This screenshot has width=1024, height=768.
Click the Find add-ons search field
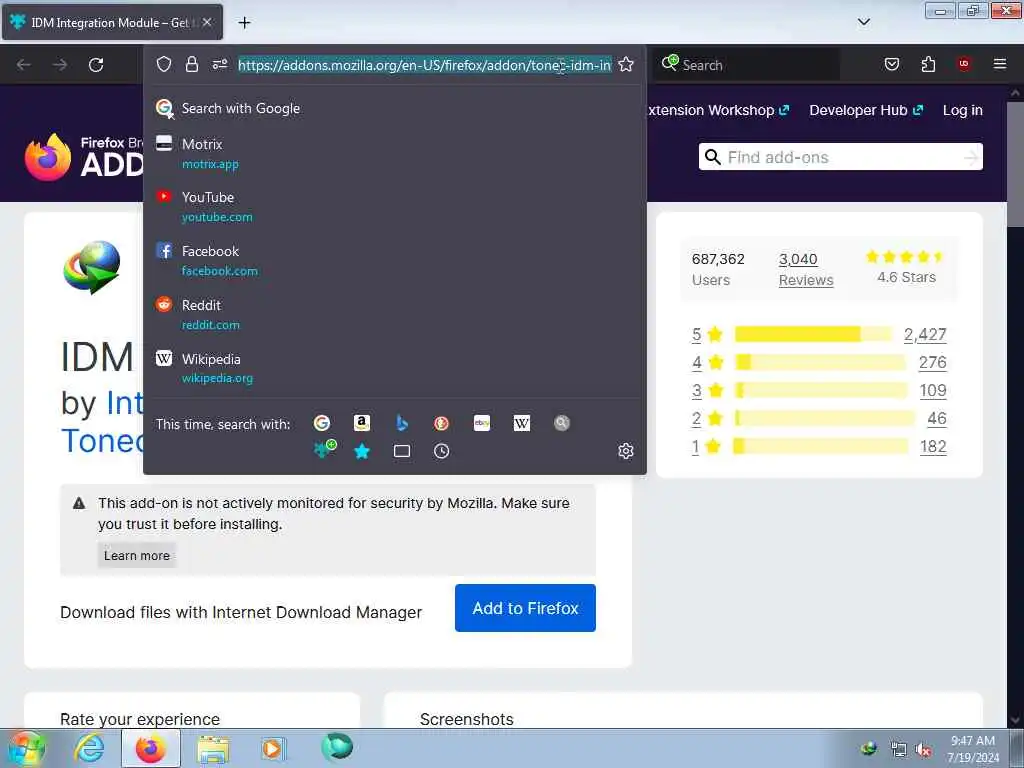point(840,157)
